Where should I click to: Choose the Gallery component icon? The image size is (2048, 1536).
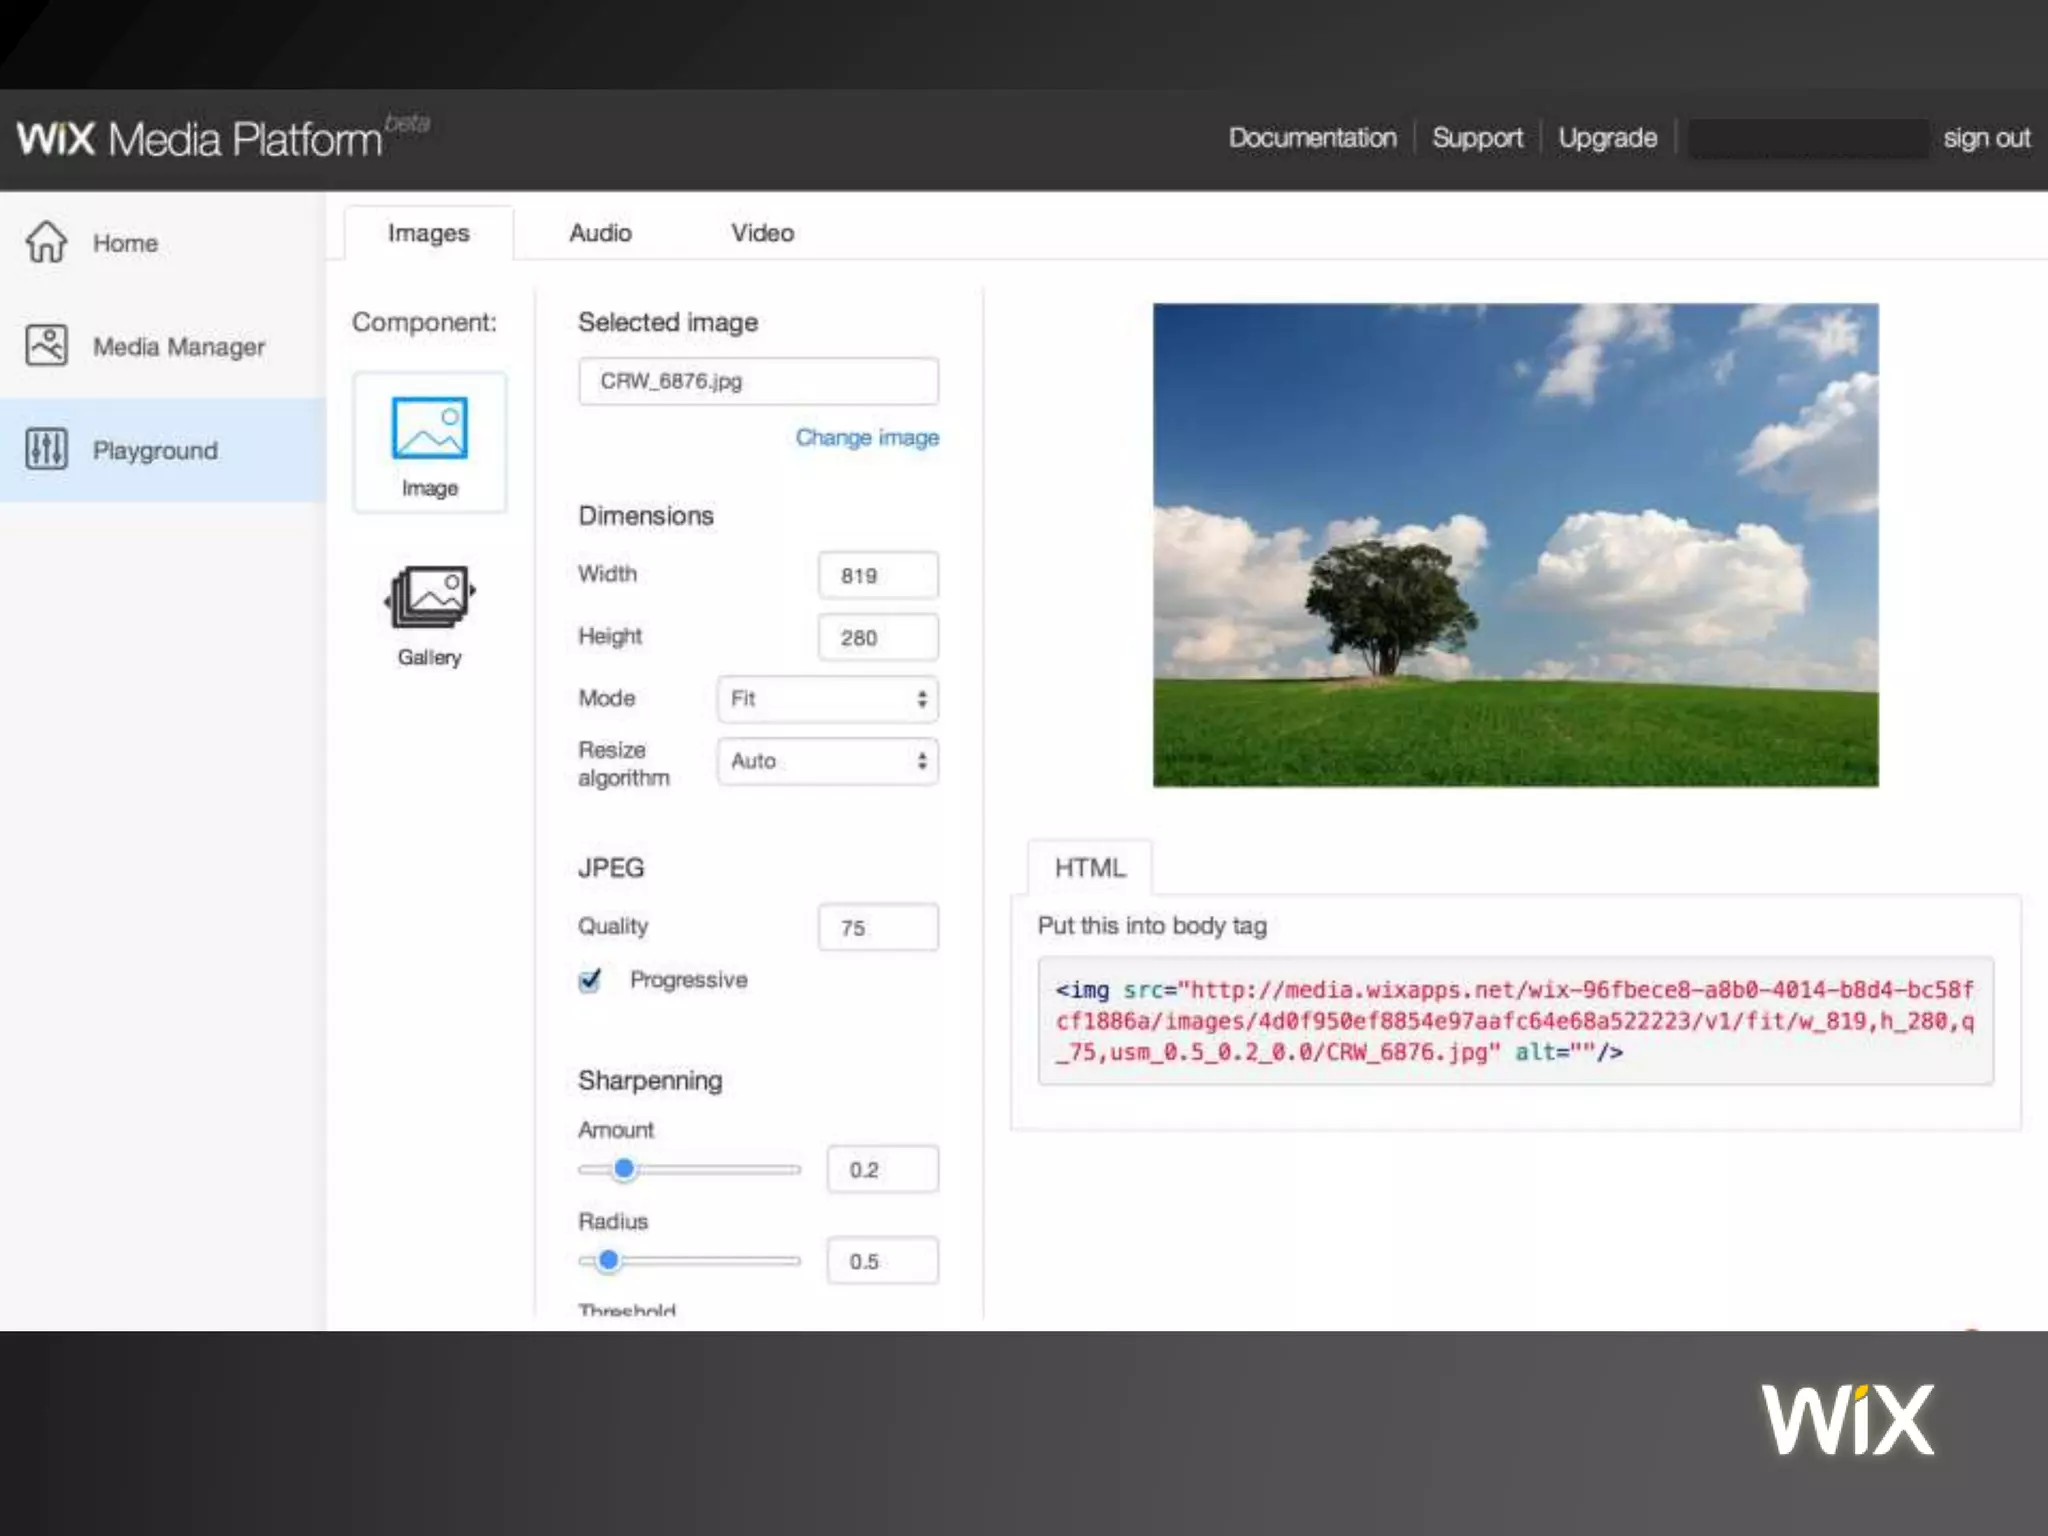click(429, 597)
